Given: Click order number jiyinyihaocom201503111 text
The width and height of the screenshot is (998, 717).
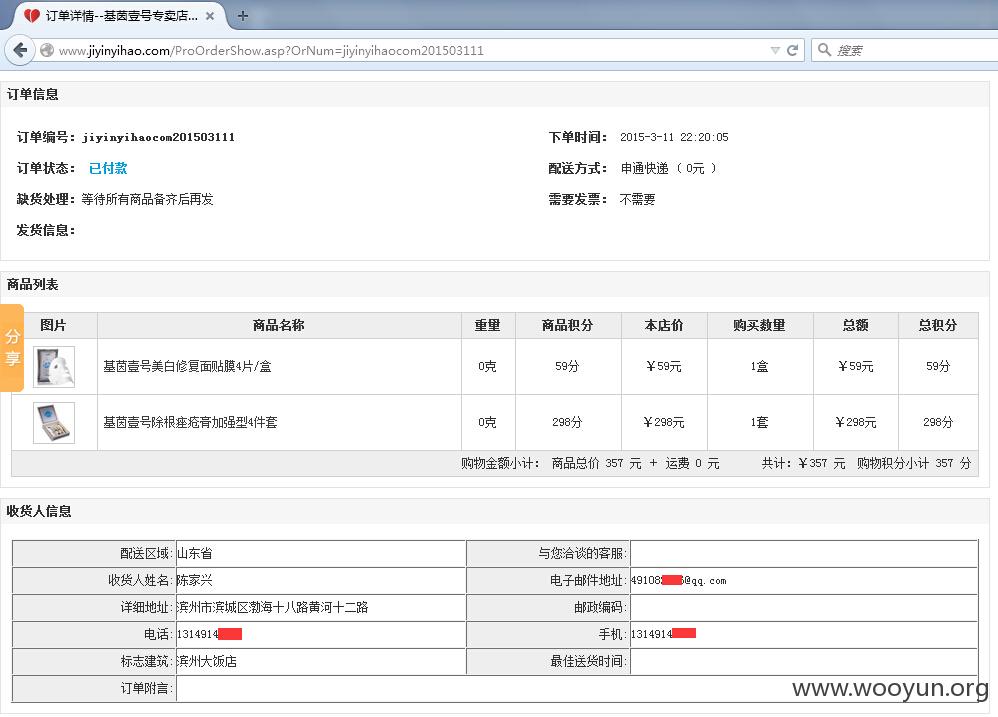Looking at the screenshot, I should (158, 137).
